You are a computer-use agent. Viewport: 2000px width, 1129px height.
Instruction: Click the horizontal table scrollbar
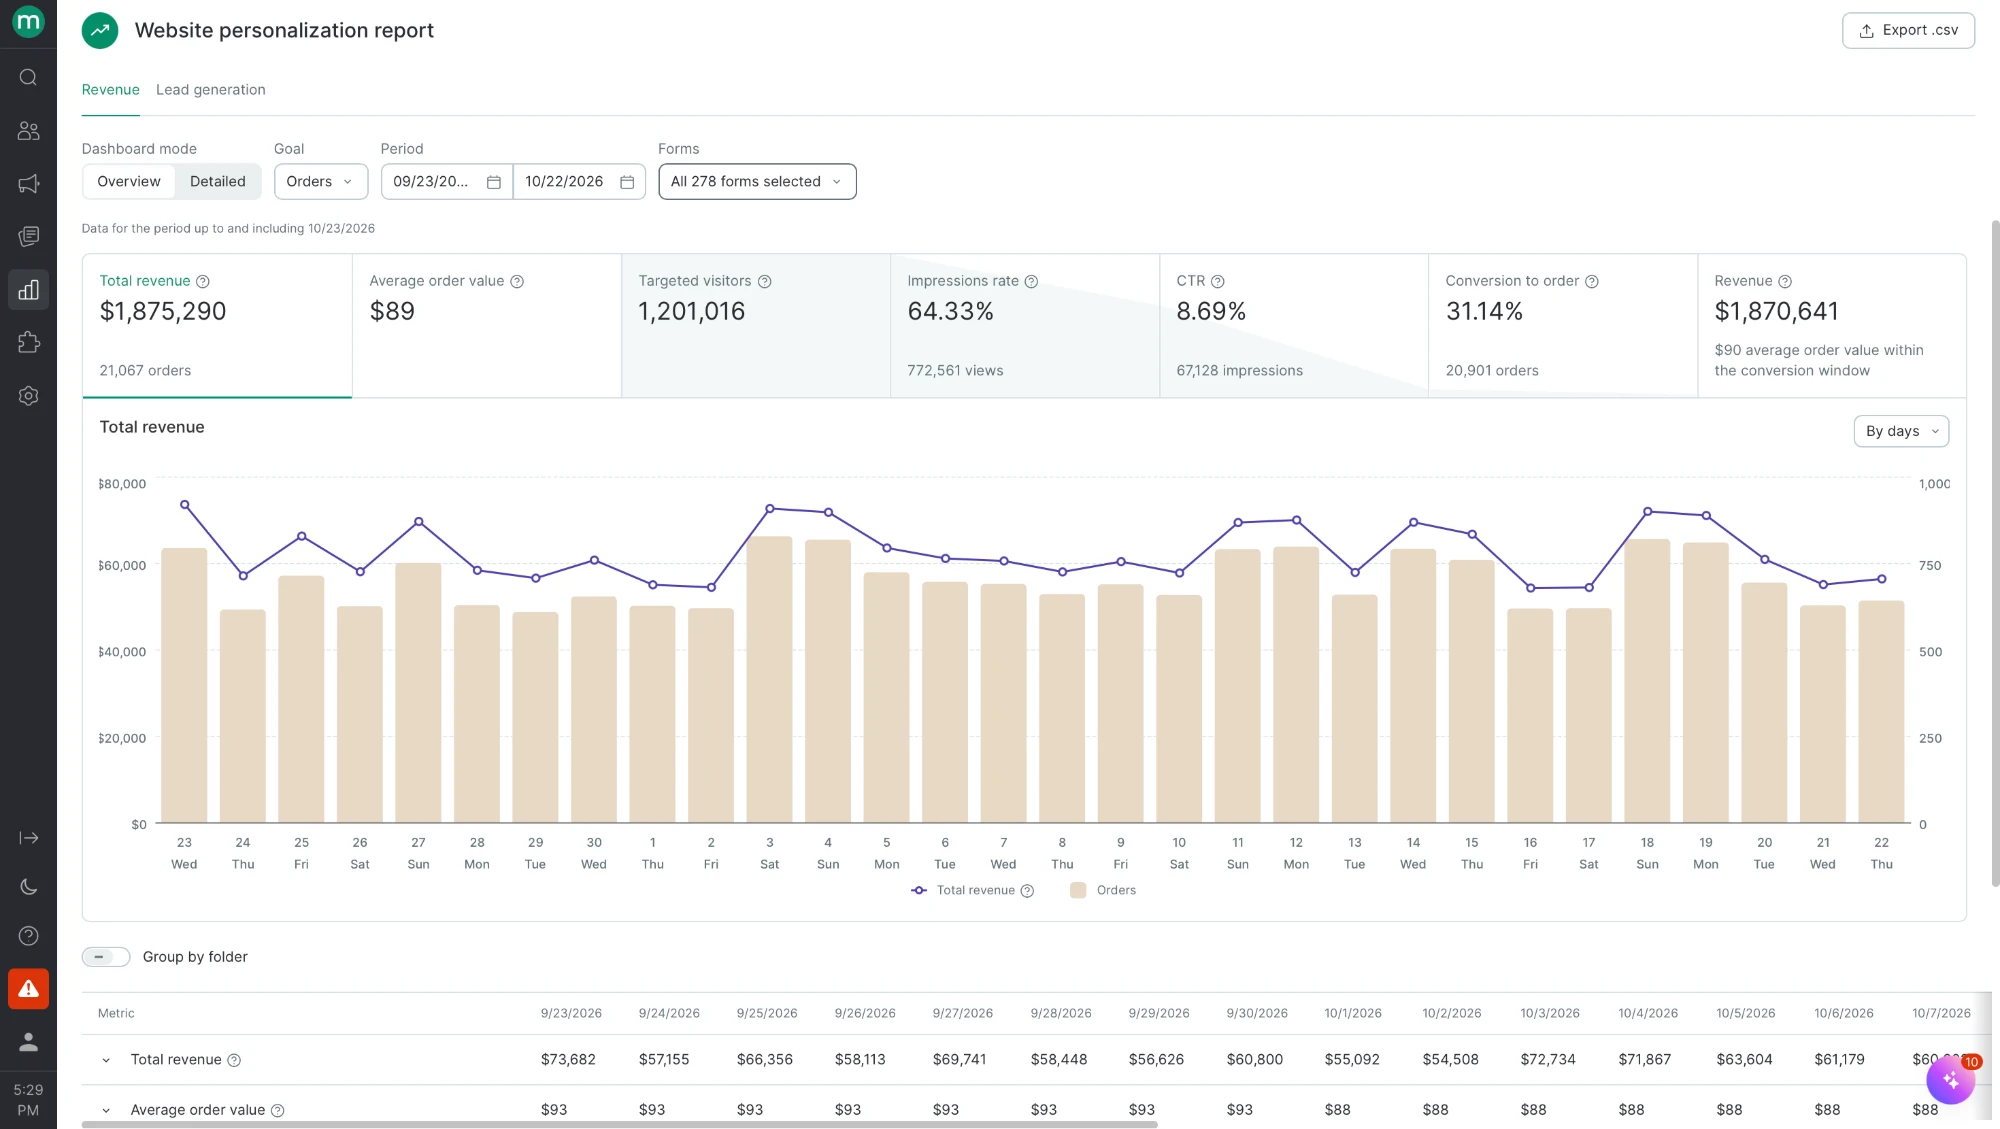620,1125
